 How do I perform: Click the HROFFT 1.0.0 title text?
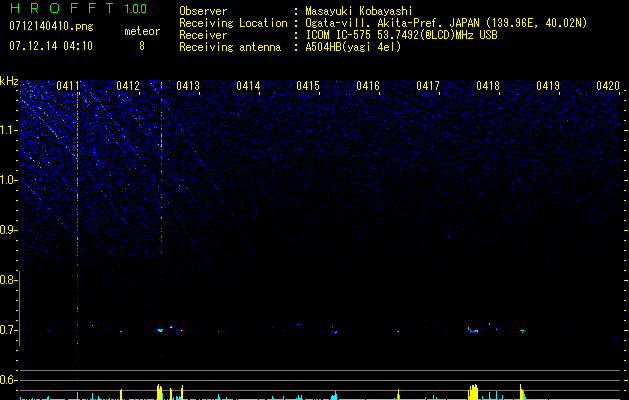tap(78, 8)
